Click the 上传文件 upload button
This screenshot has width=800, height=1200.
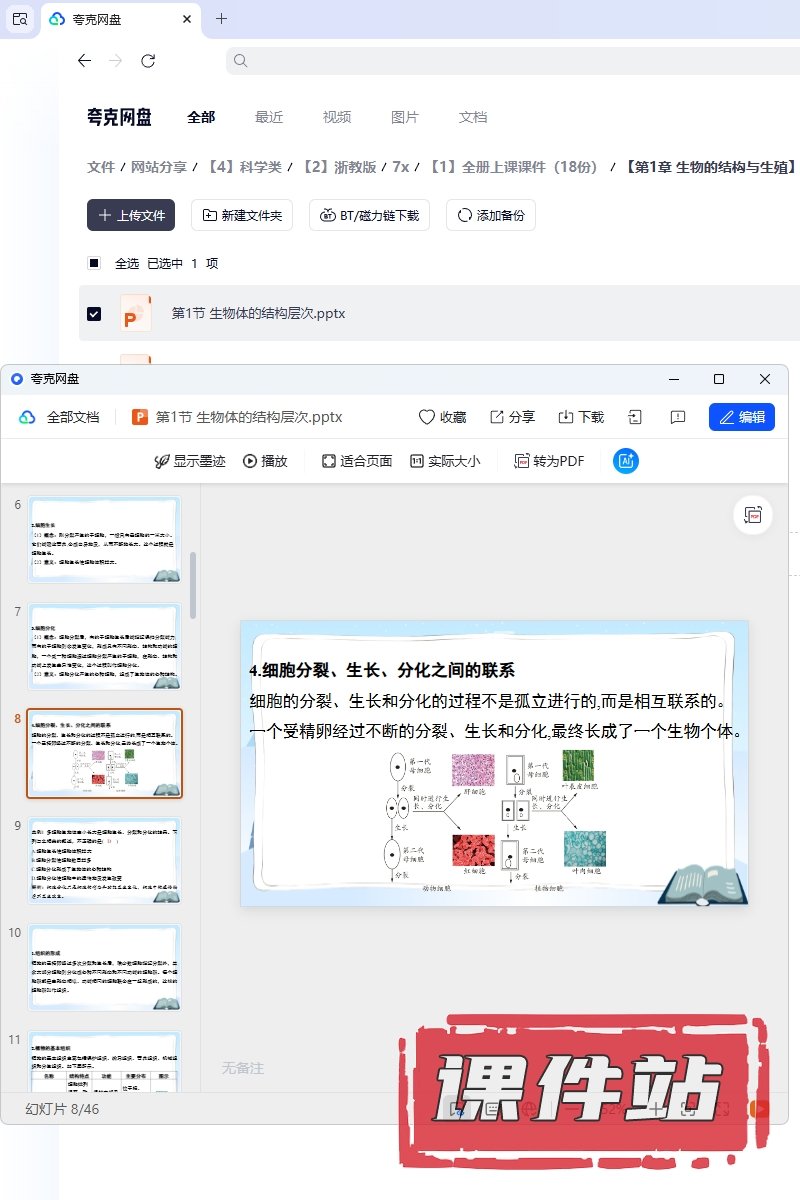(131, 215)
